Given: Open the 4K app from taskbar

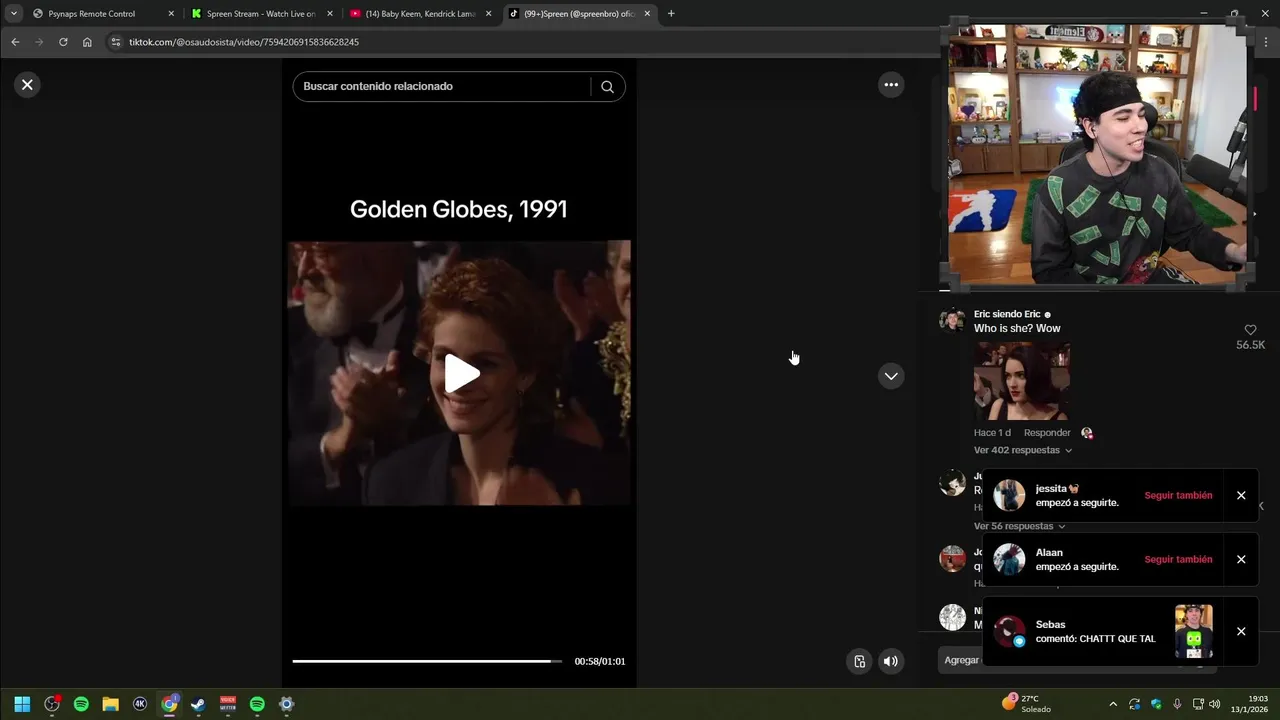Looking at the screenshot, I should click(x=140, y=704).
